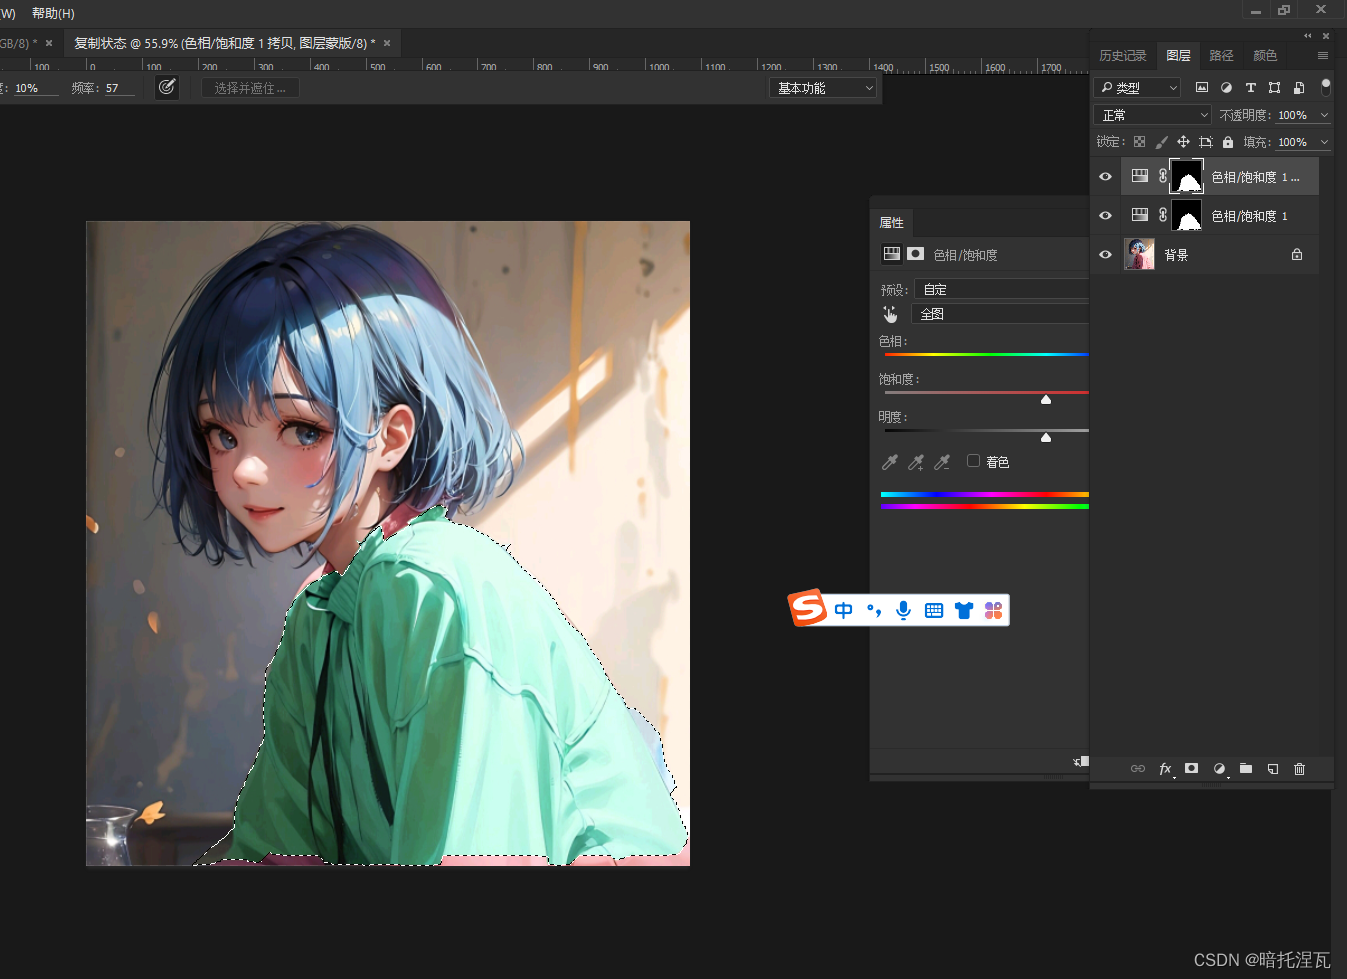Create a new layer icon

(x=1273, y=769)
